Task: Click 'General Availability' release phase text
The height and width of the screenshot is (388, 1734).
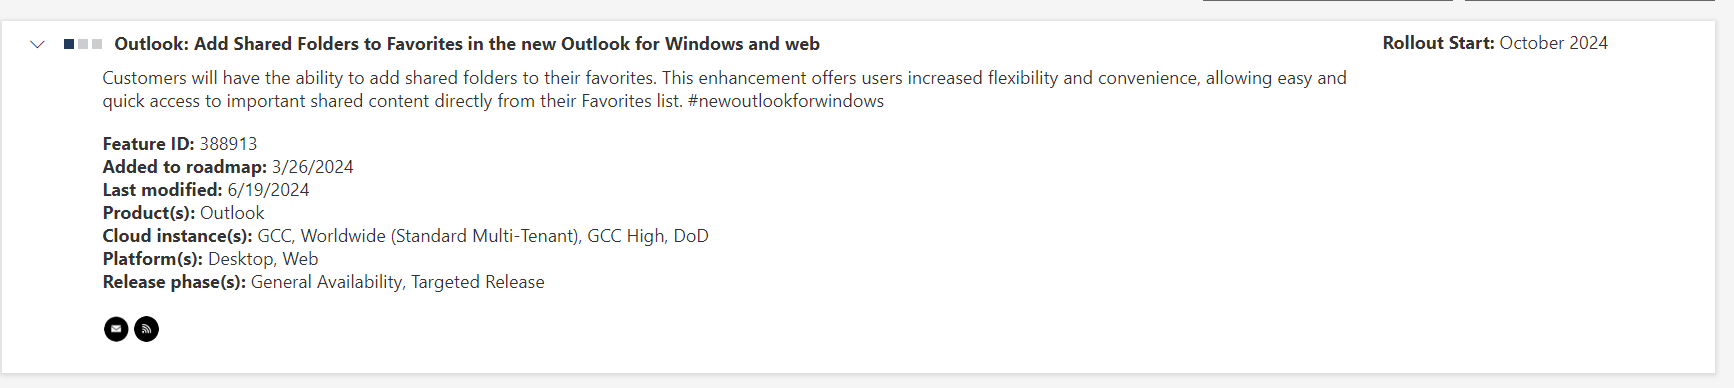Action: pyautogui.click(x=326, y=282)
